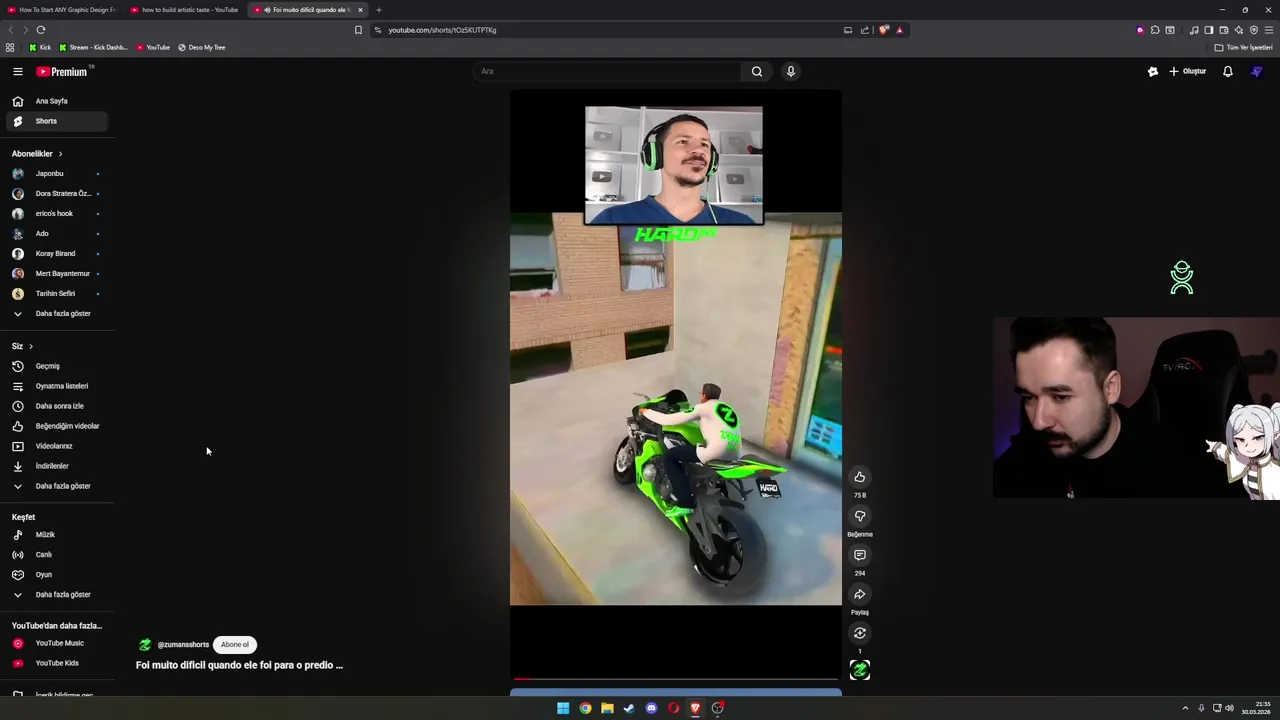The image size is (1280, 720).
Task: Open Canlı live section
Action: 56,554
